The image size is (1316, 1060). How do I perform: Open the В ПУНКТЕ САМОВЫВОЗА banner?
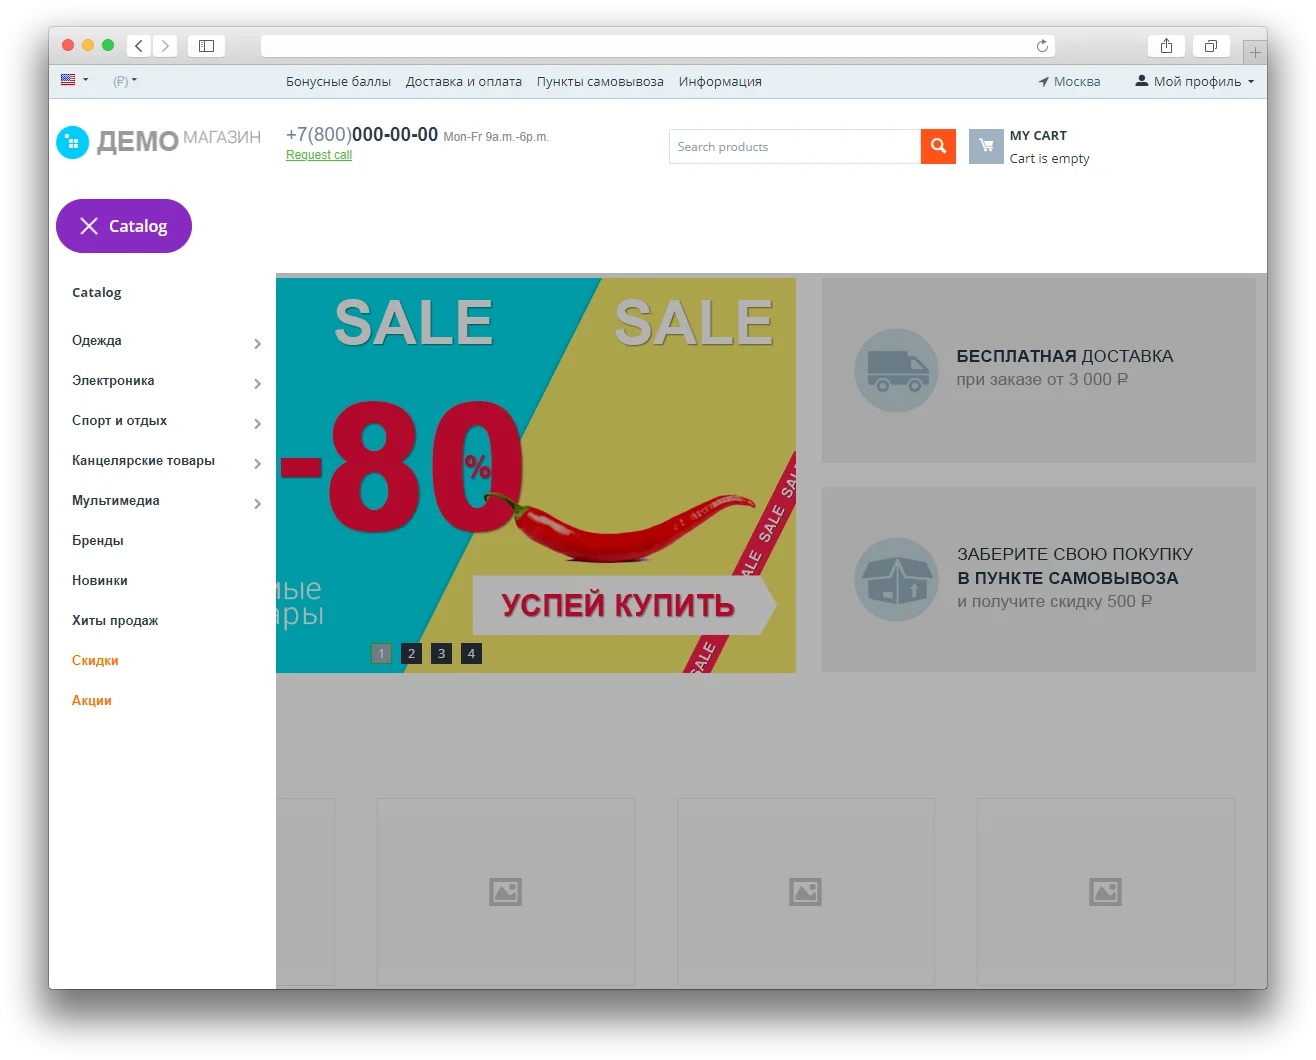pos(1039,580)
